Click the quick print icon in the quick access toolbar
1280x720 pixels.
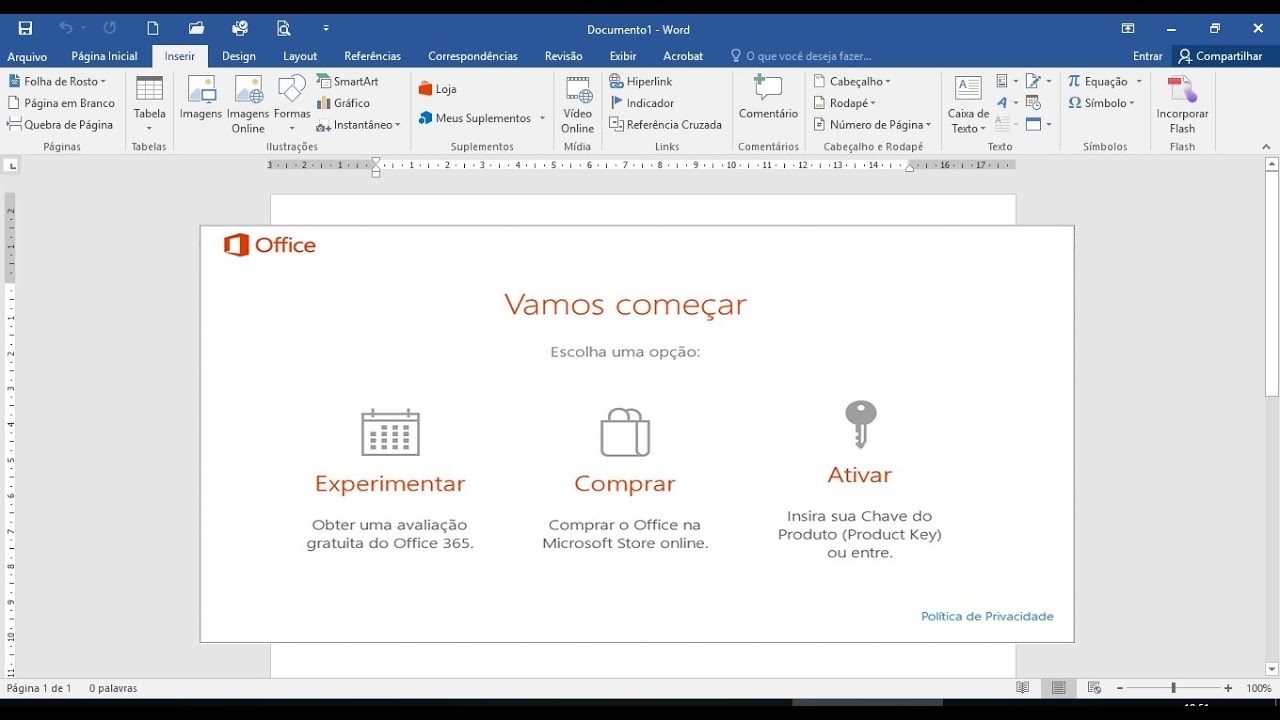(240, 28)
